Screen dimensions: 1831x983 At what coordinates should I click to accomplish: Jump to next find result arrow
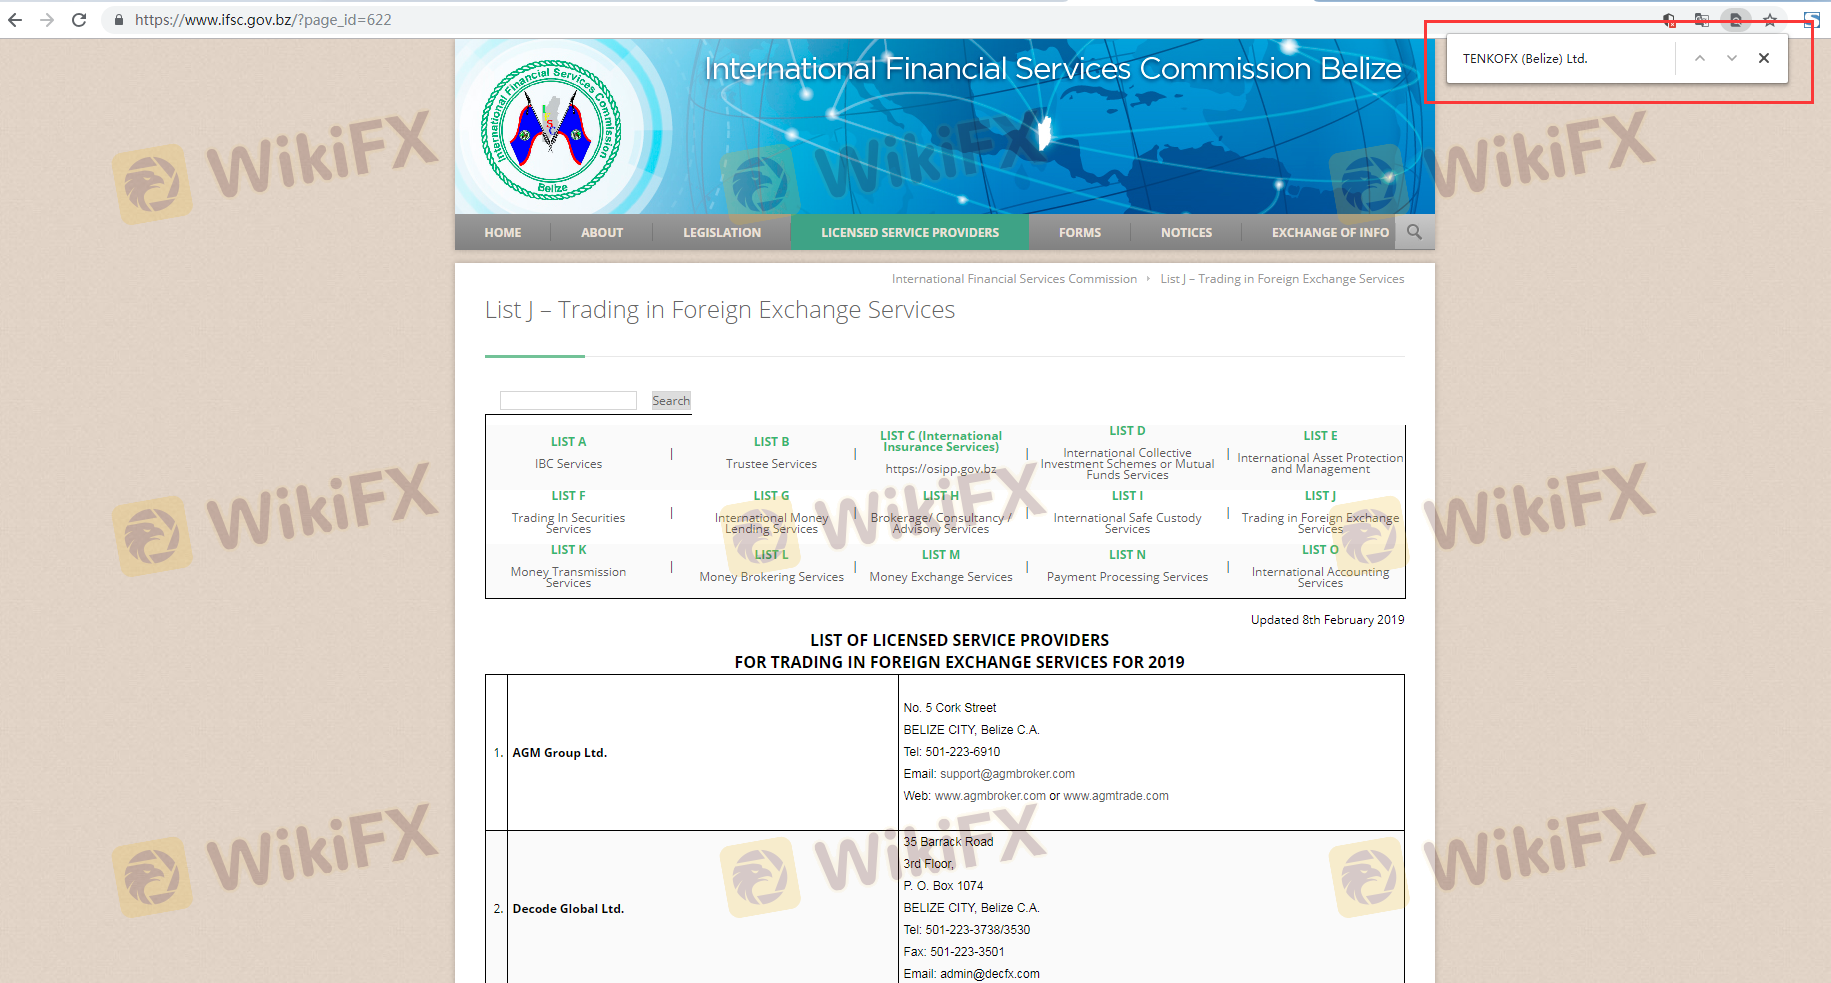1731,58
